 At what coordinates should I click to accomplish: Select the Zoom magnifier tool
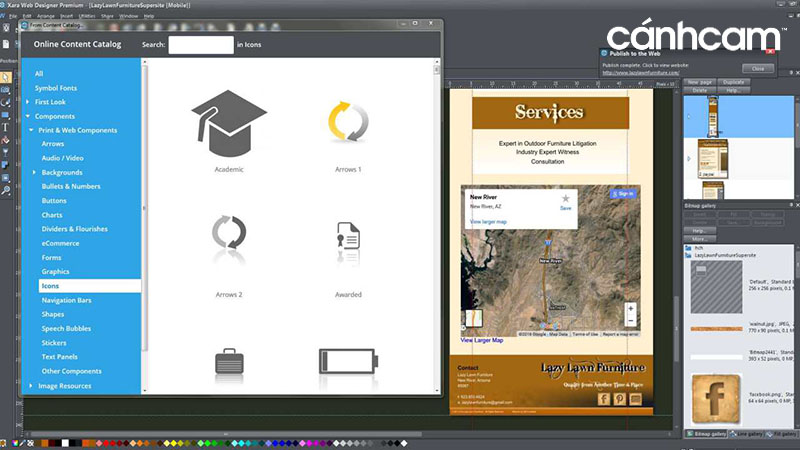[x=6, y=191]
